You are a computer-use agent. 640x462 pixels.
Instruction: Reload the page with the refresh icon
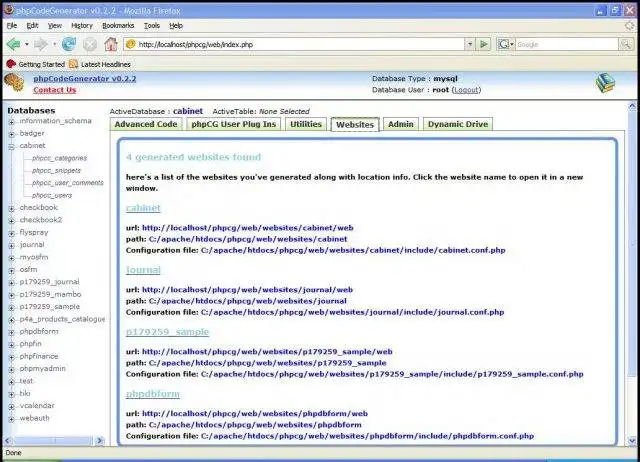pyautogui.click(x=69, y=44)
